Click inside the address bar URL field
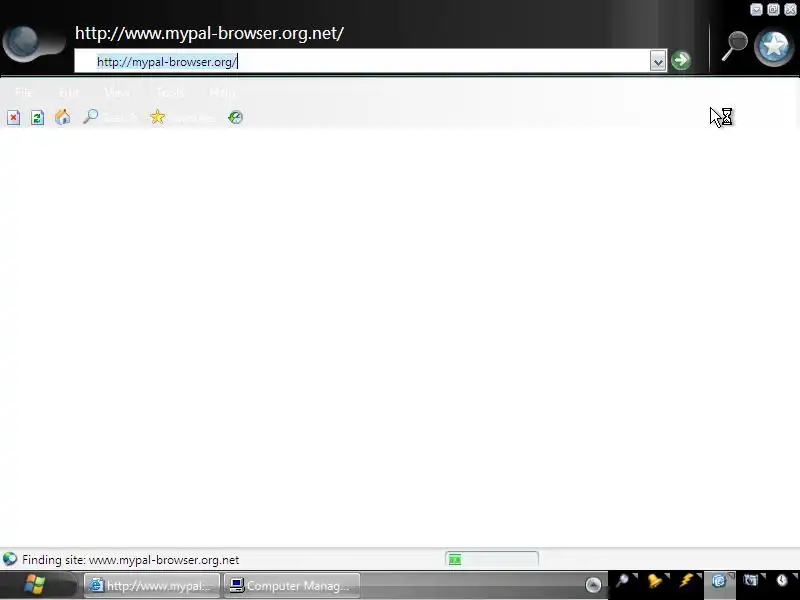 pos(362,62)
